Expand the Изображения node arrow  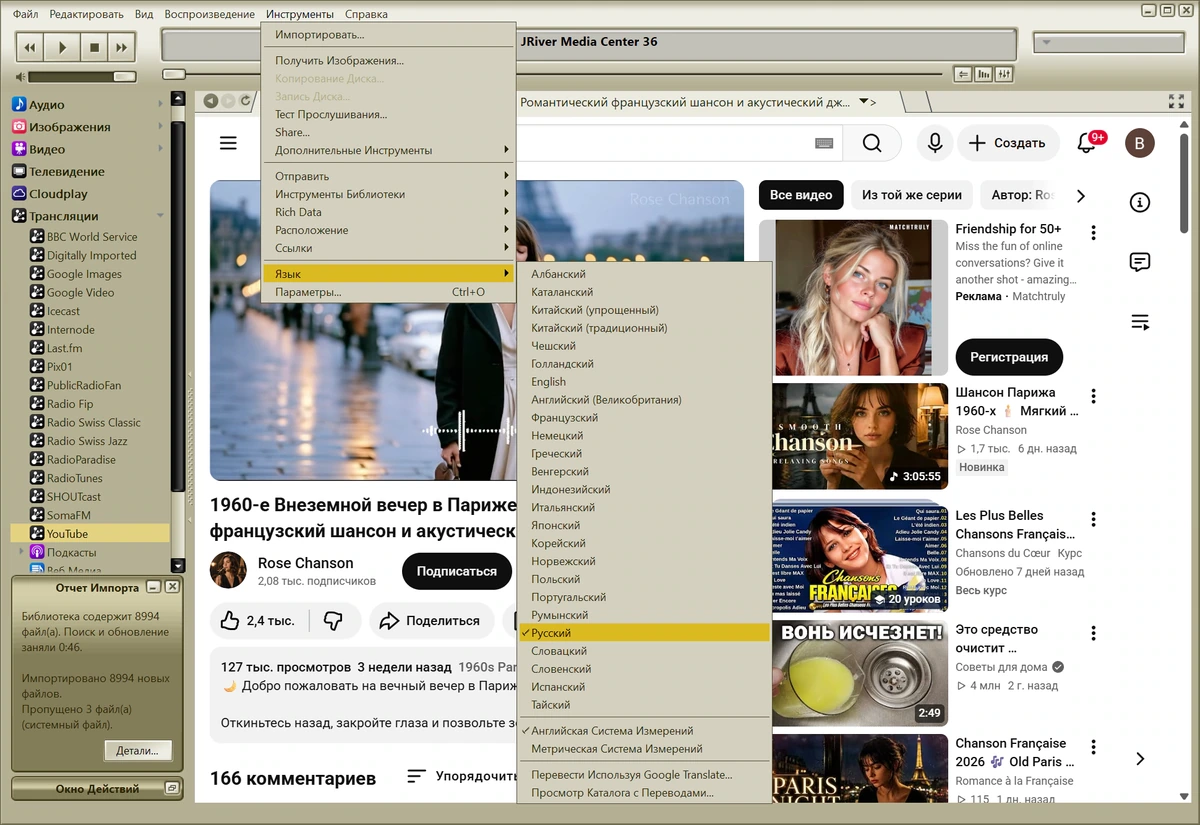160,127
